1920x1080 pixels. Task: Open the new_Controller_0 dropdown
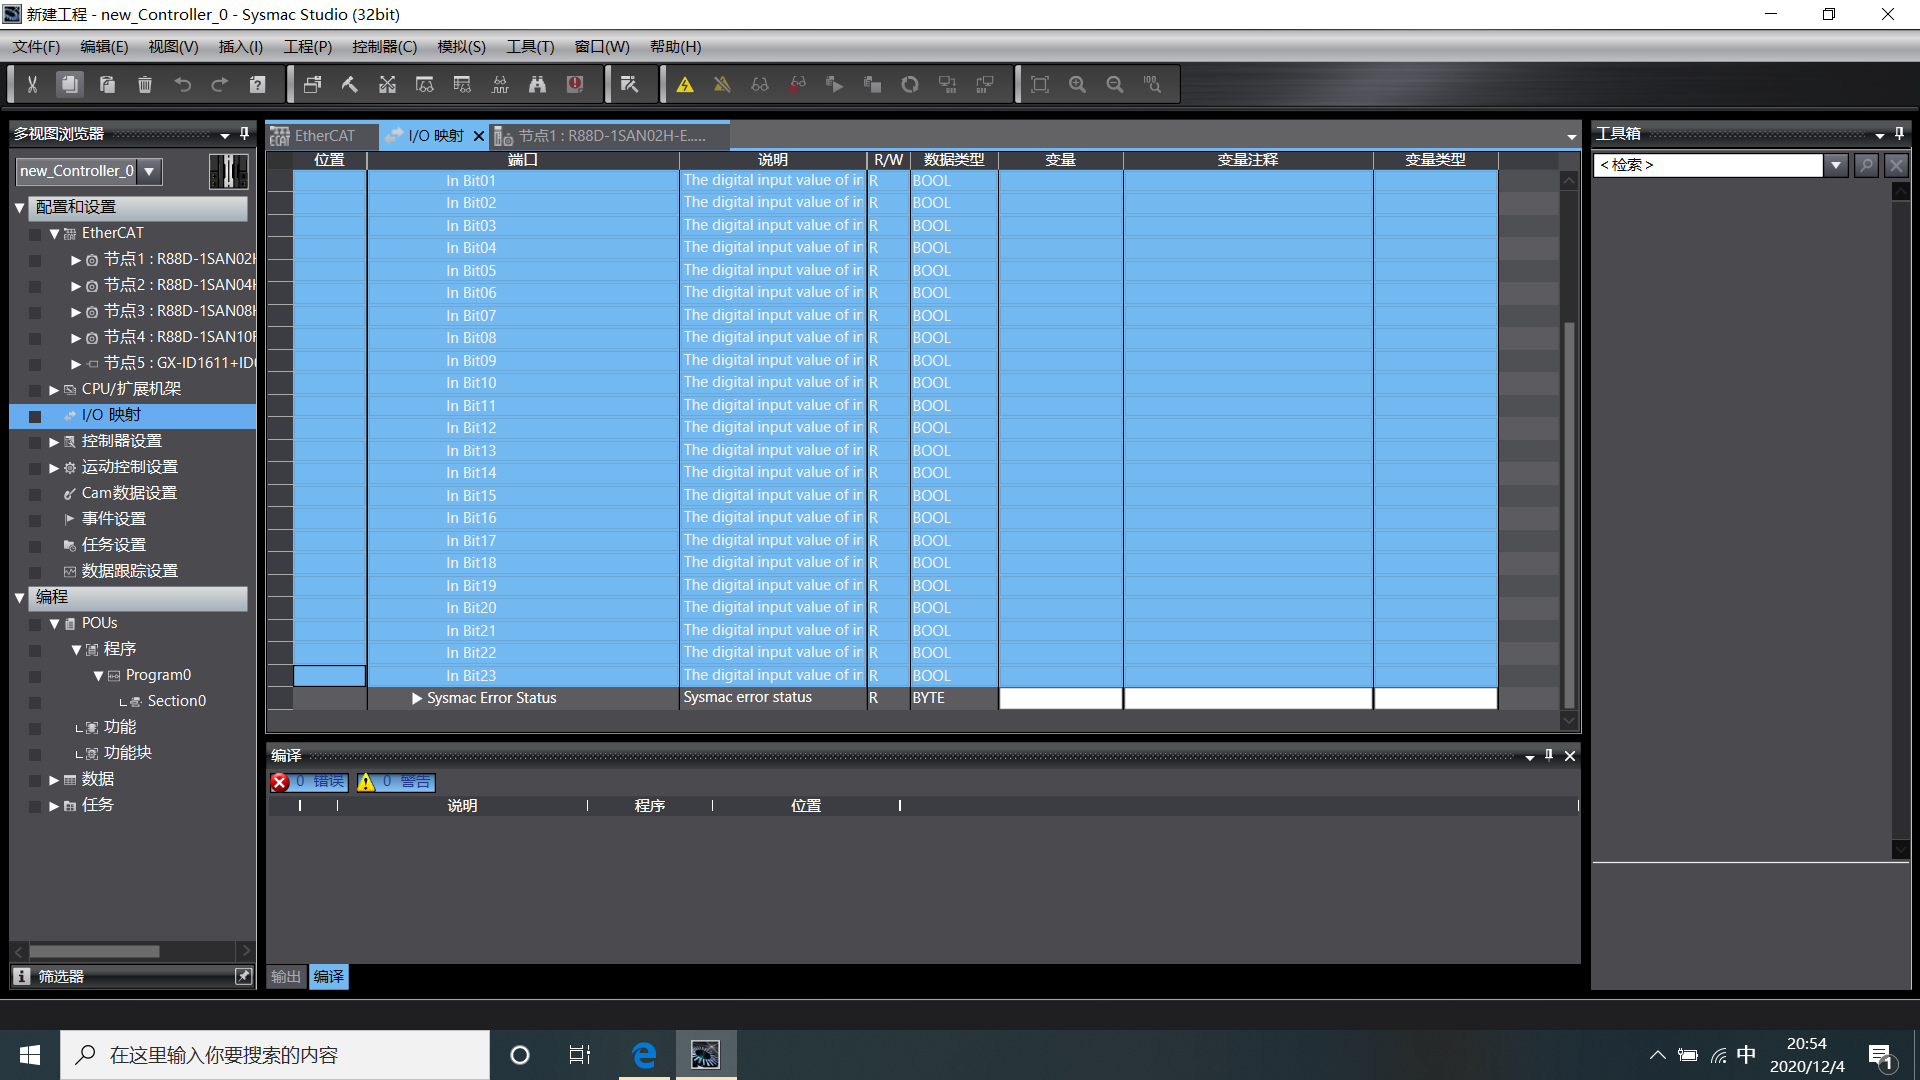tap(150, 171)
